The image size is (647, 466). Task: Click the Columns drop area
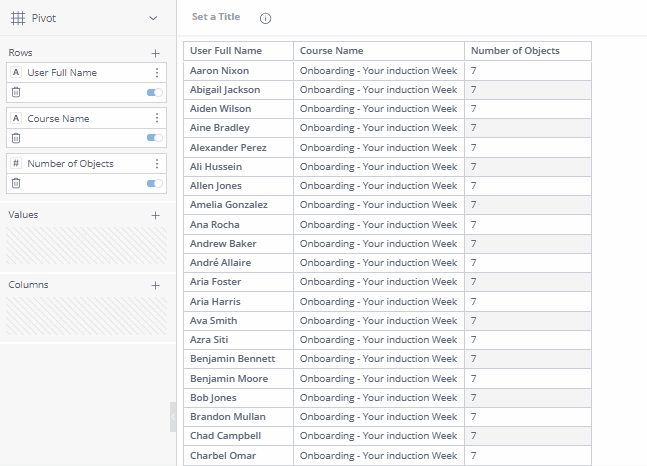pos(86,316)
